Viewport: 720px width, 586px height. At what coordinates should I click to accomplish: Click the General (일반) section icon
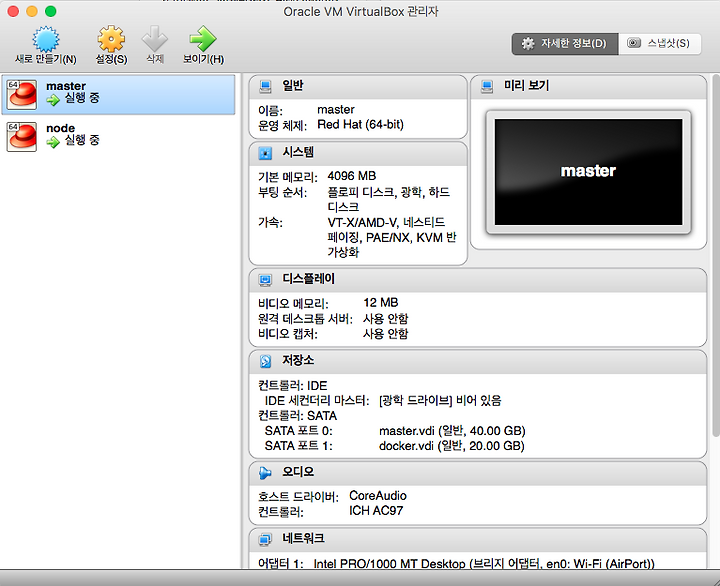tap(265, 86)
